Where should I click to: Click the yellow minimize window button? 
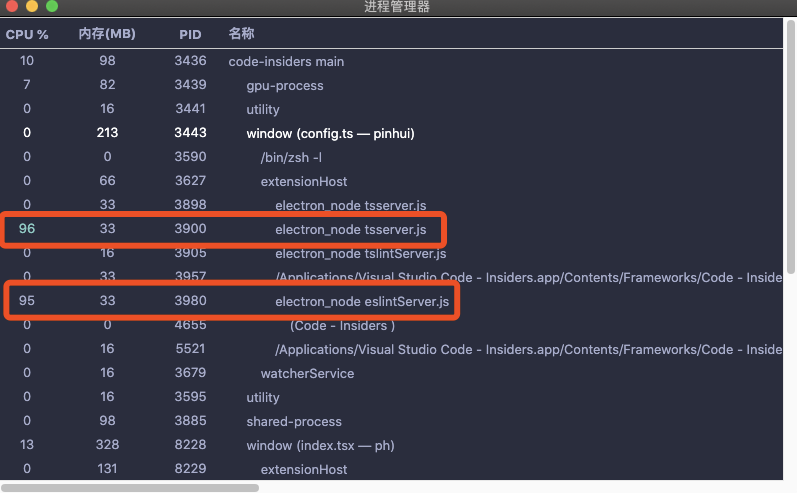[x=32, y=6]
